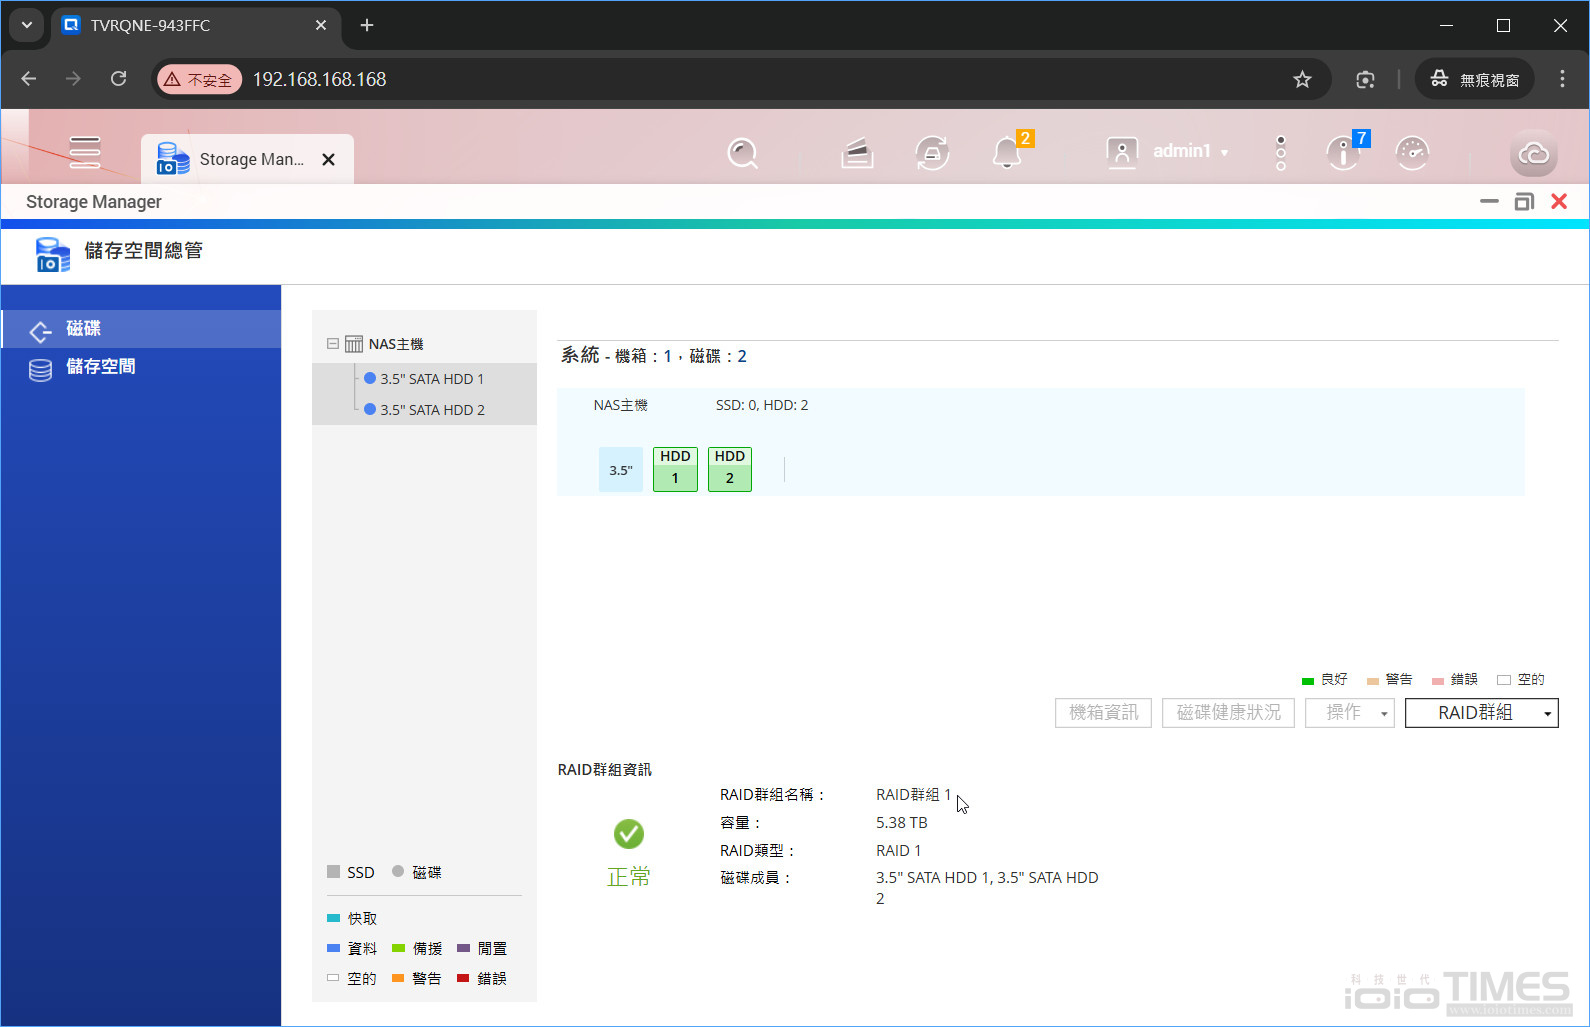Click the green 備援 legend swatch

tap(398, 948)
